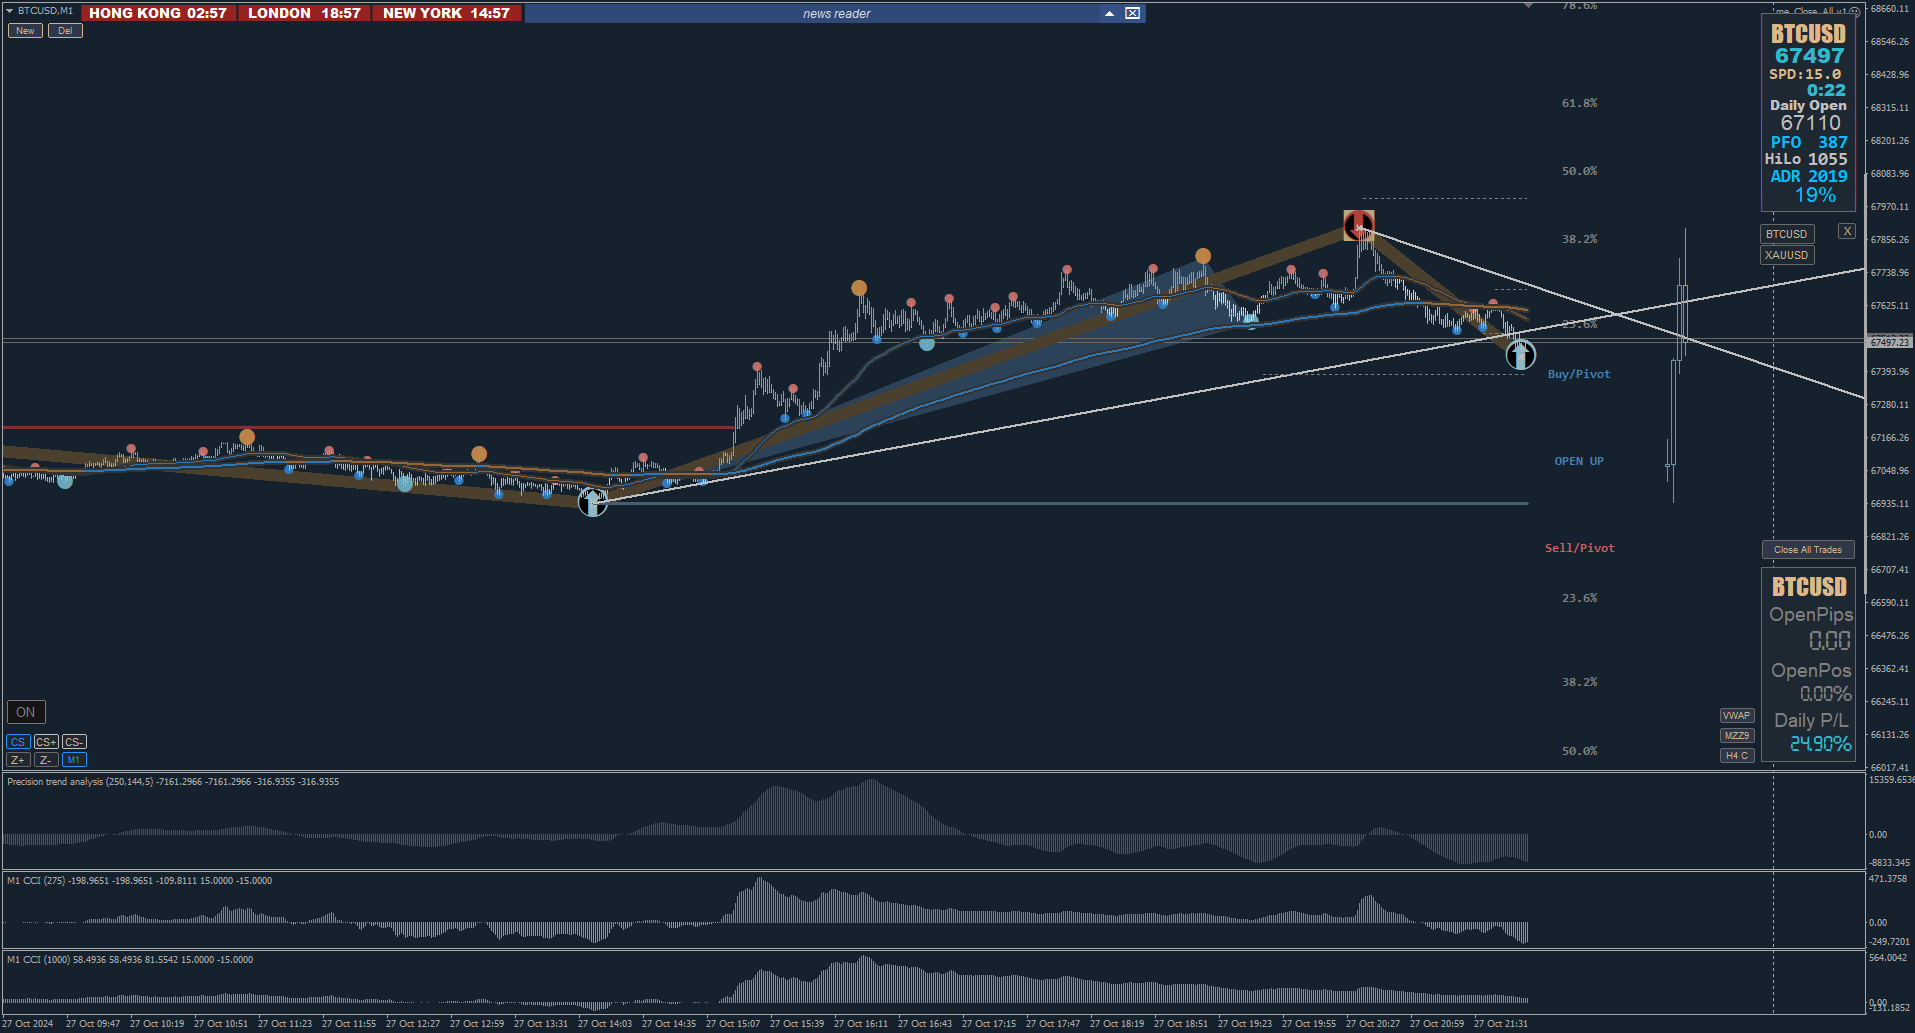
Task: Click the X button beside BTCUSD symbol
Action: pos(1847,231)
